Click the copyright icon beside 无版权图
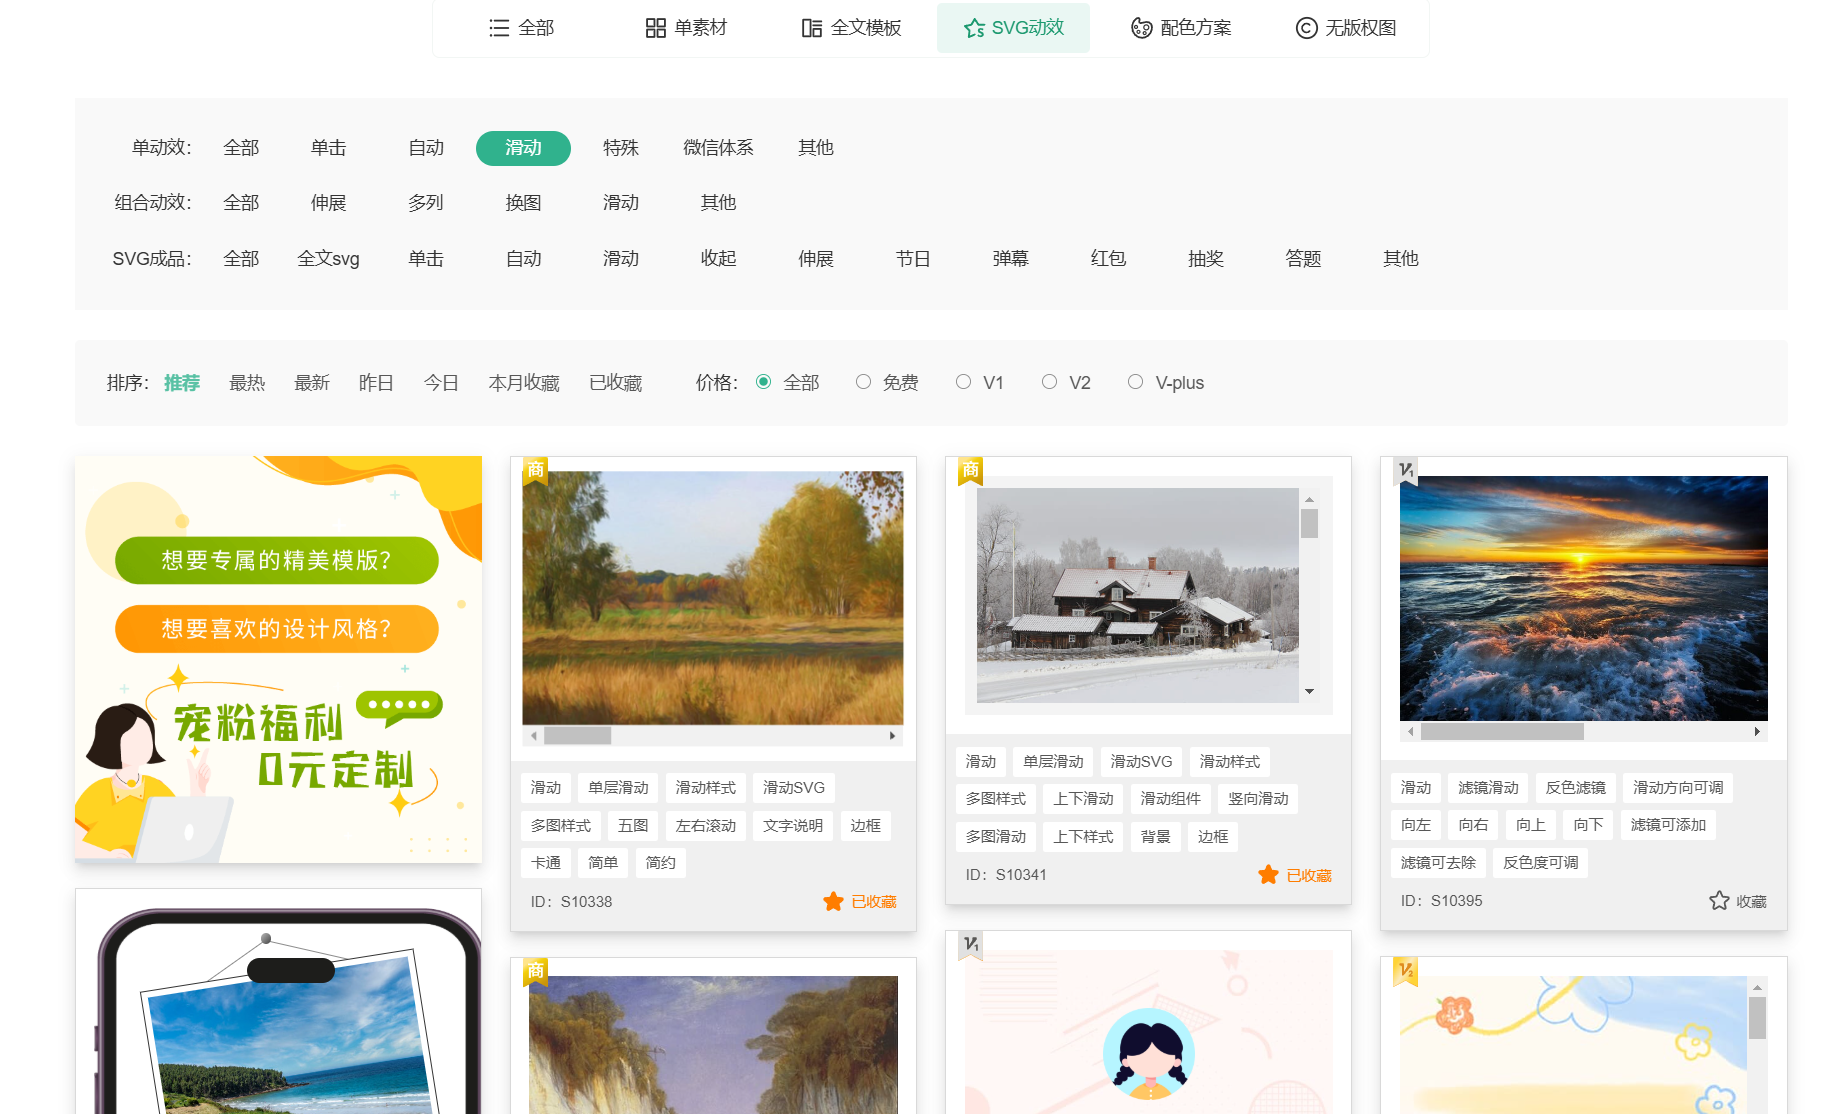This screenshot has width=1836, height=1114. pyautogui.click(x=1306, y=28)
